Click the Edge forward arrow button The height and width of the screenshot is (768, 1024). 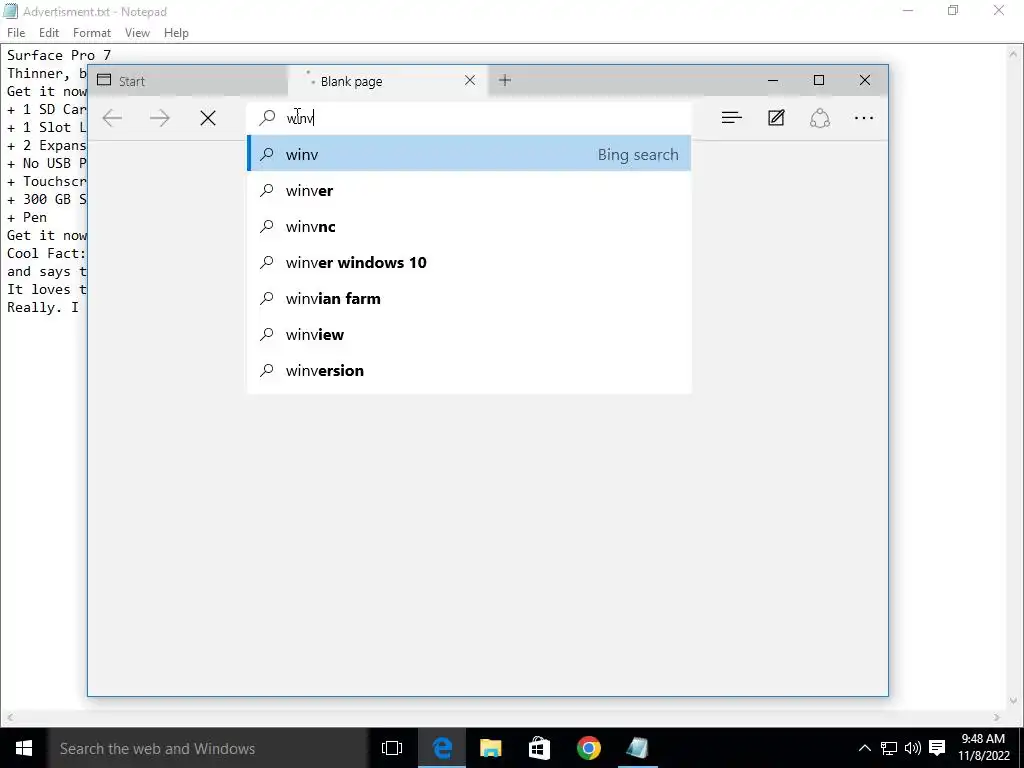(159, 118)
